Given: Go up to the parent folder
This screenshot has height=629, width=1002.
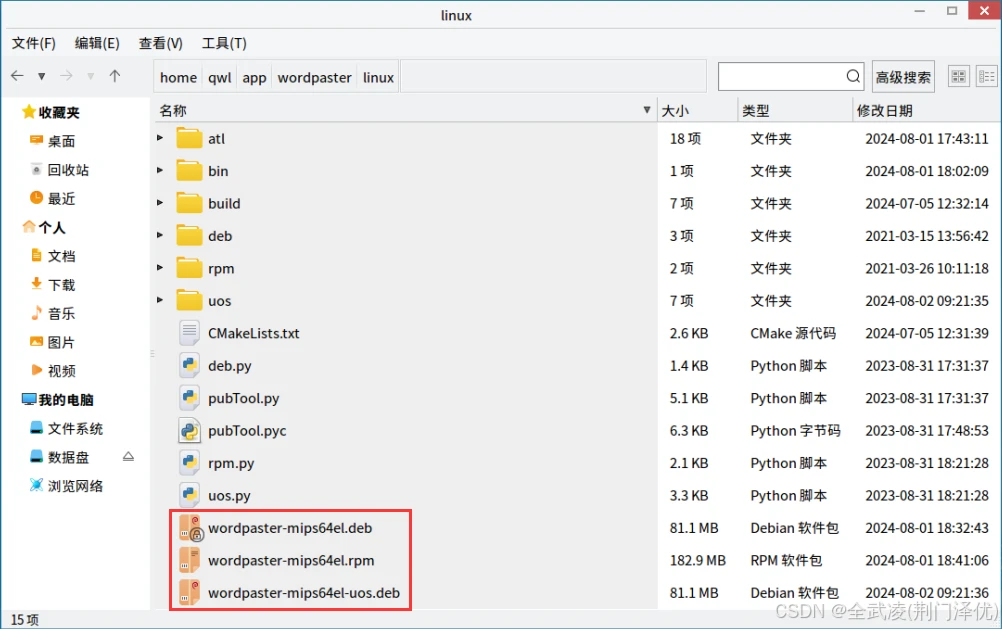Looking at the screenshot, I should click(x=115, y=76).
